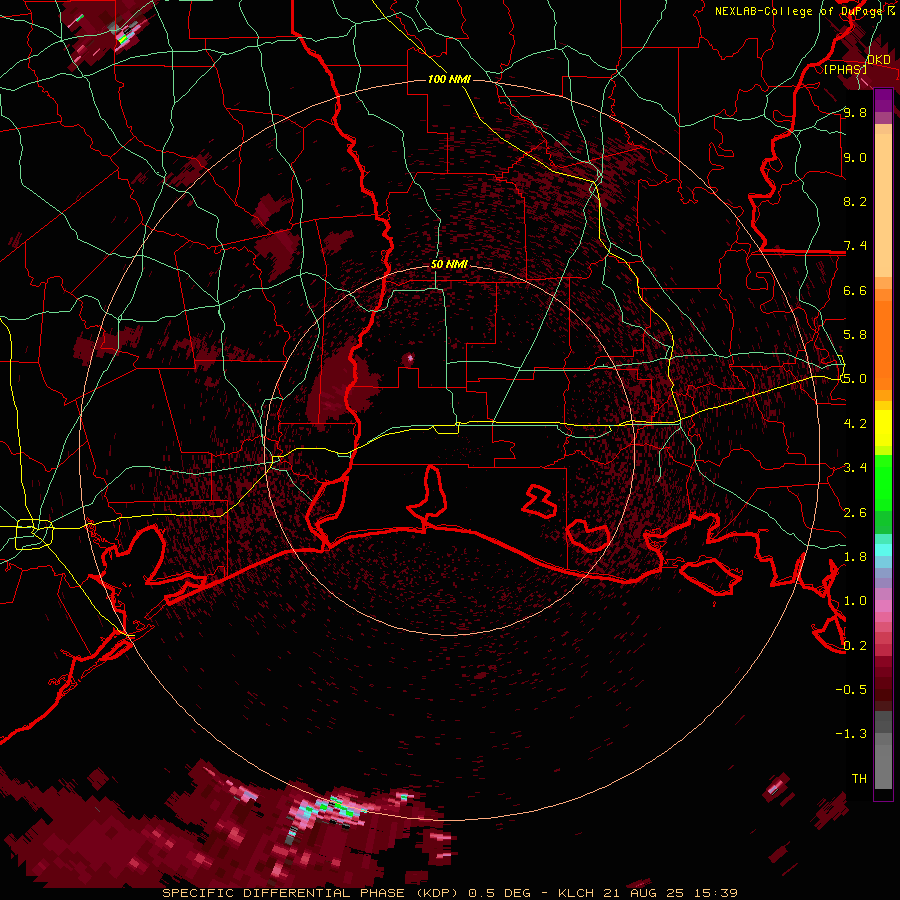Screen dimensions: 900x900
Task: Click the "TH" threshold label on the scale
Action: point(859,778)
